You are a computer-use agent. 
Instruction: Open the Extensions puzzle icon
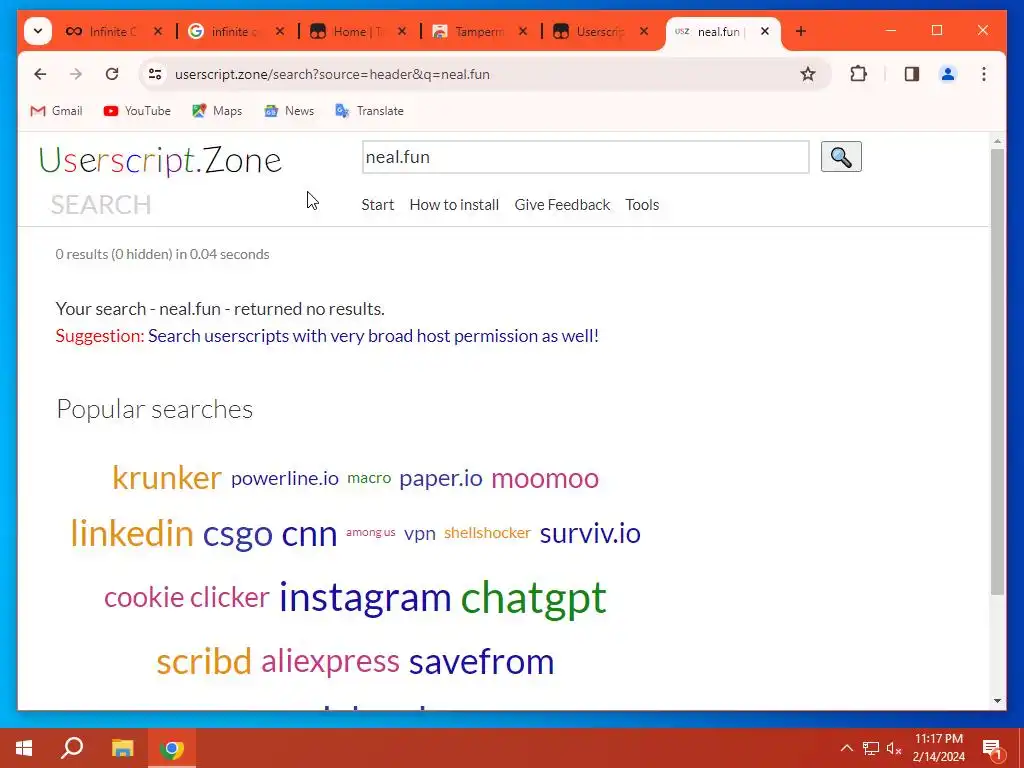(x=858, y=74)
